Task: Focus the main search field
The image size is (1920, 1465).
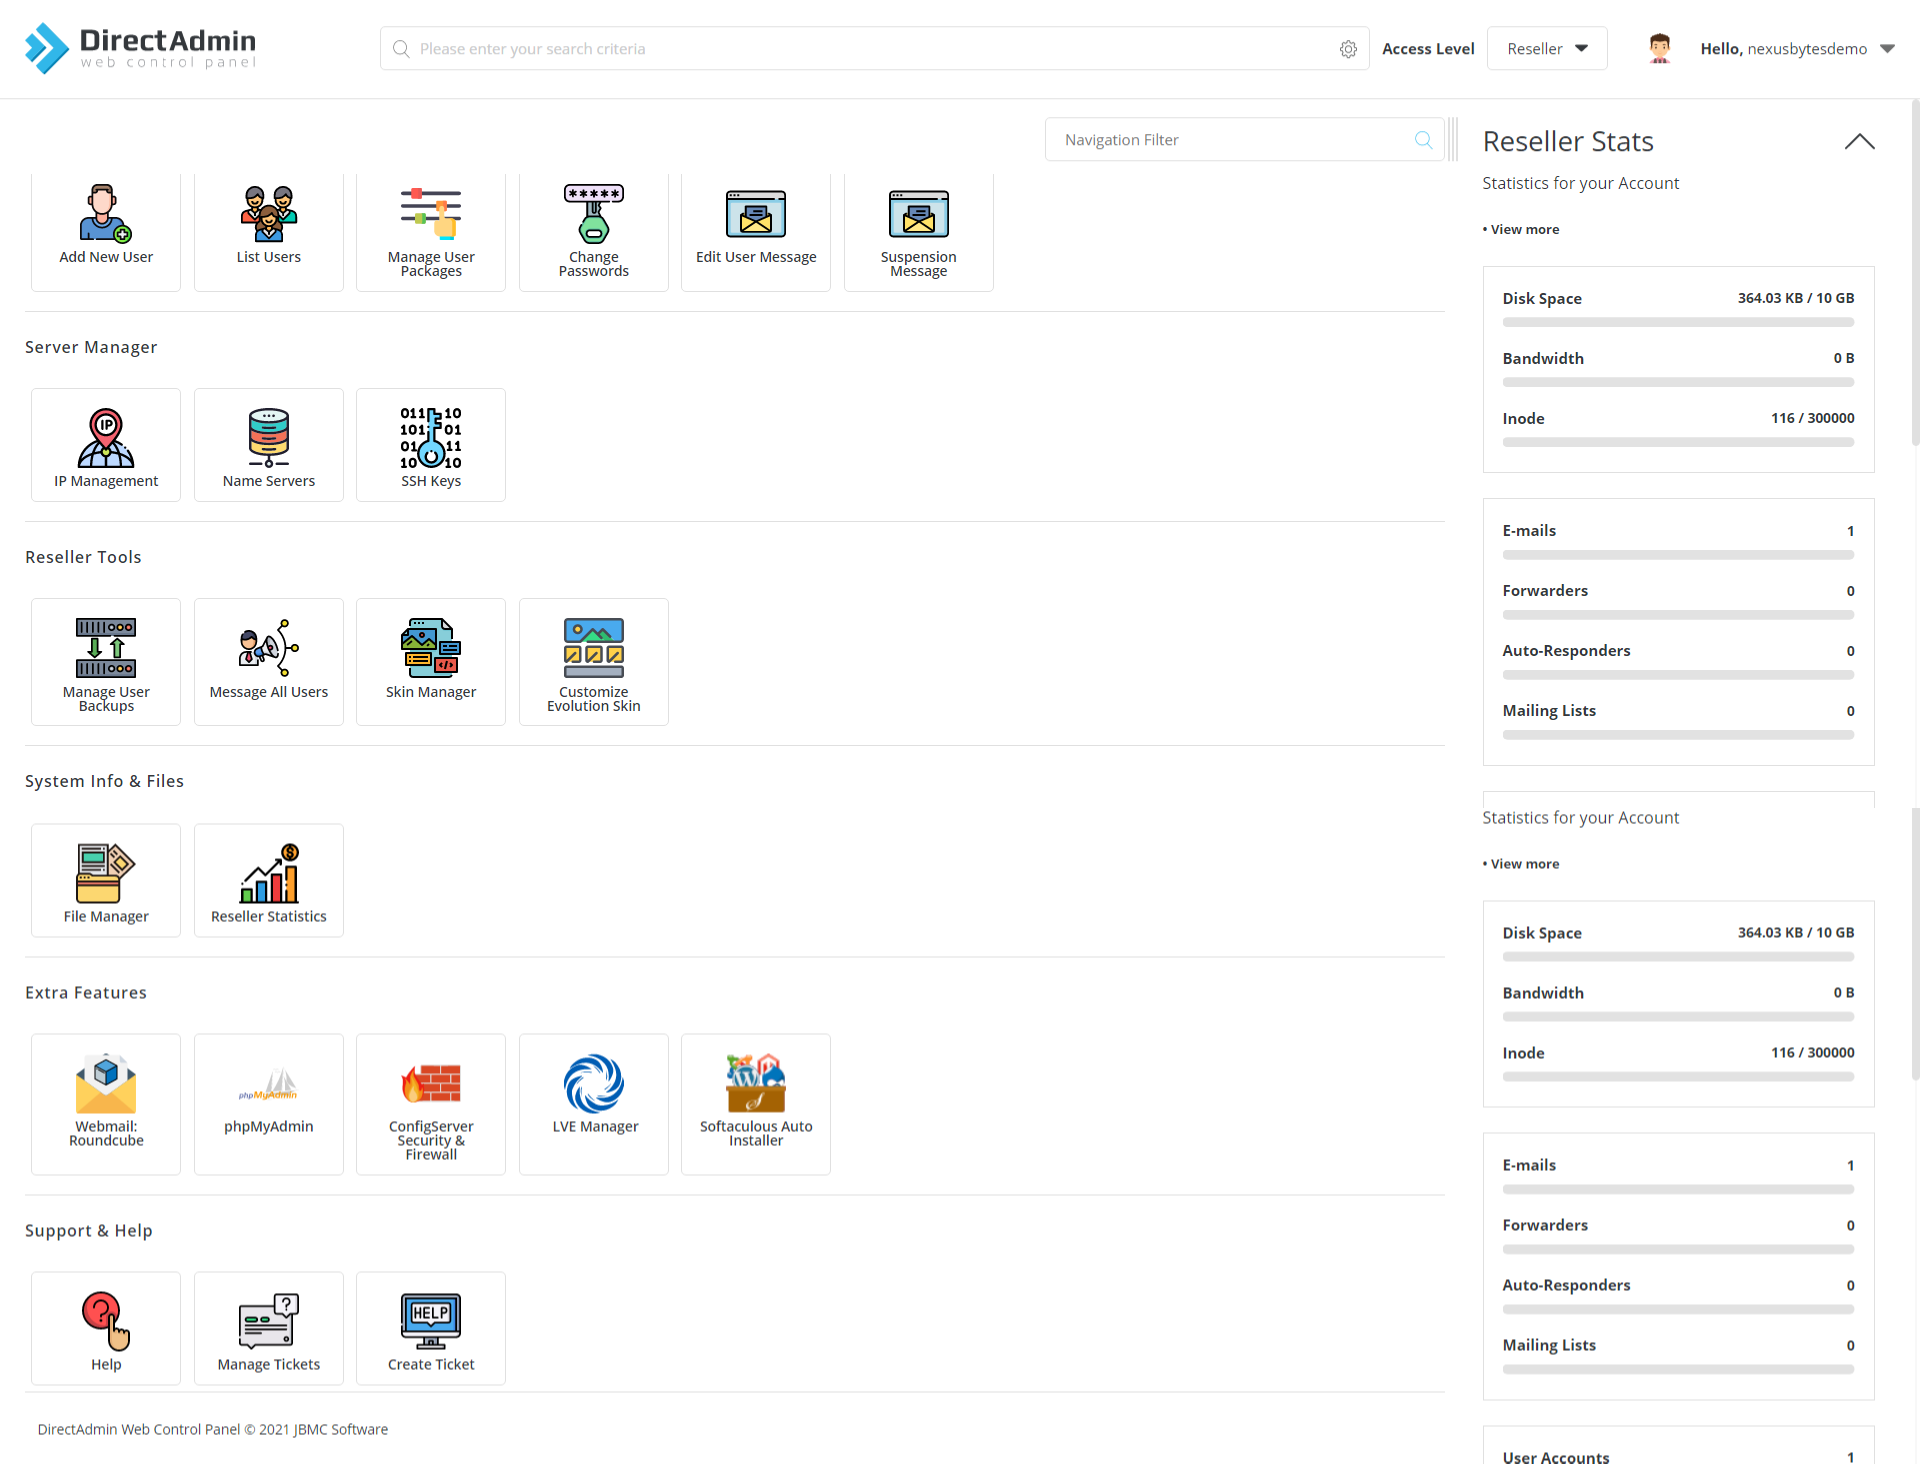Action: tap(875, 48)
